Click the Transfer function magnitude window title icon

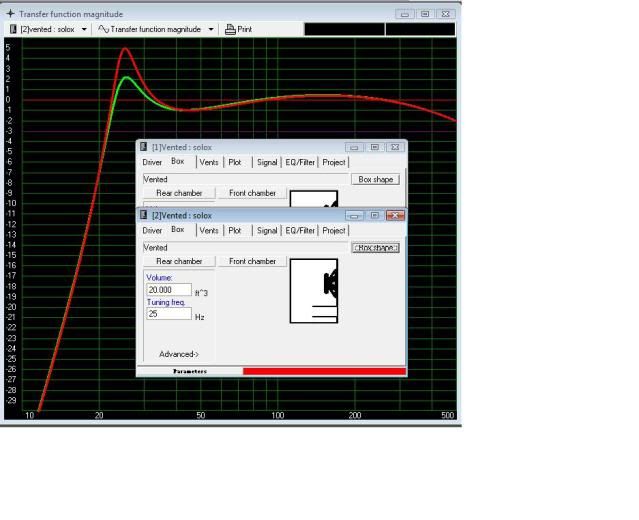[x=10, y=13]
